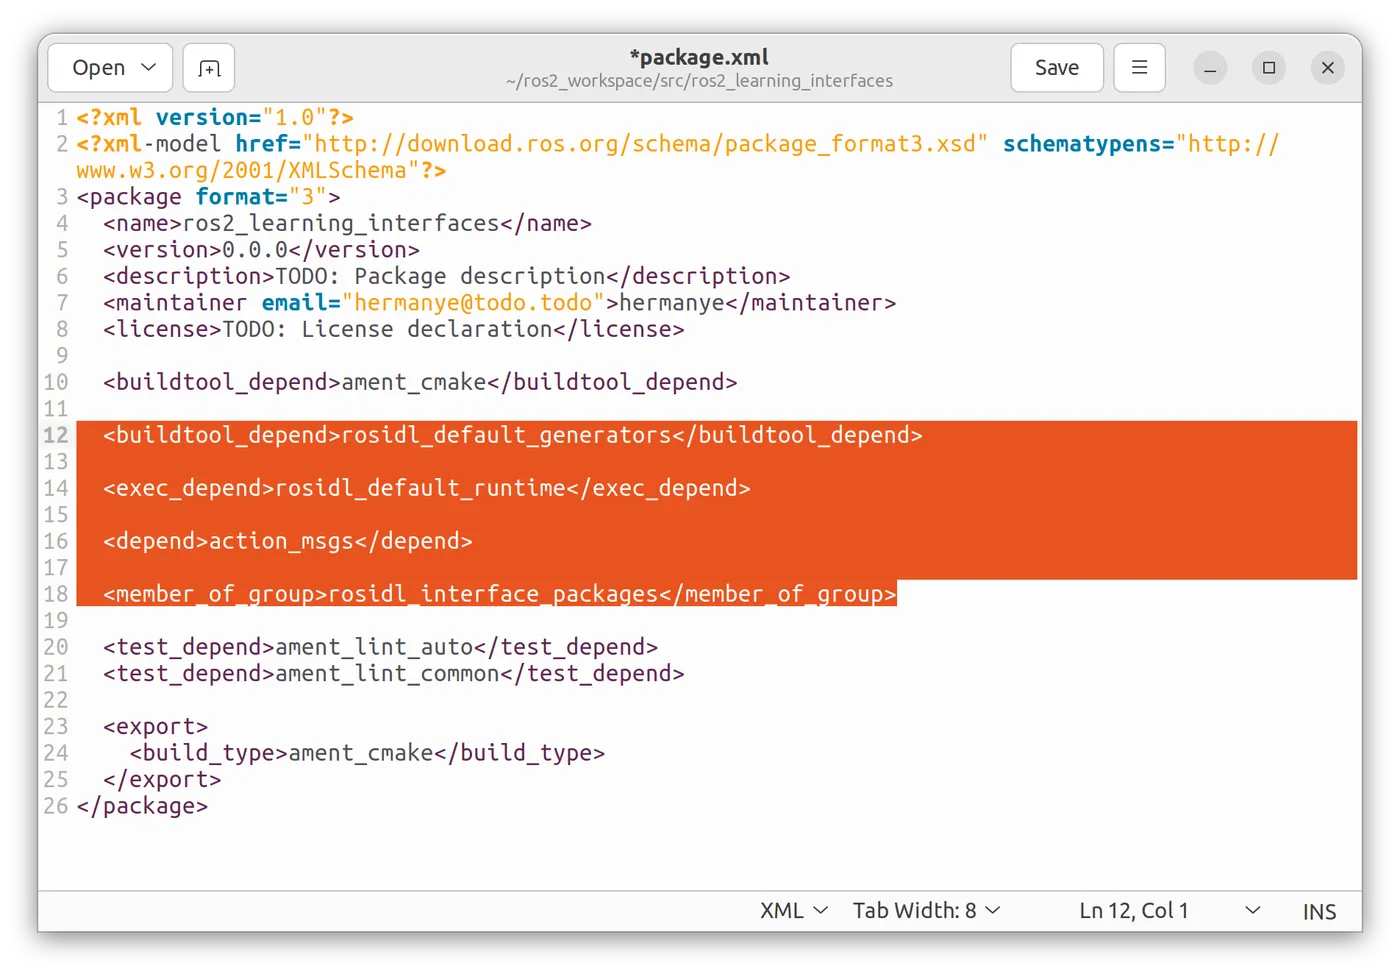Click the test_depend ament_lint_auto line
Image resolution: width=1400 pixels, height=974 pixels.
(380, 647)
